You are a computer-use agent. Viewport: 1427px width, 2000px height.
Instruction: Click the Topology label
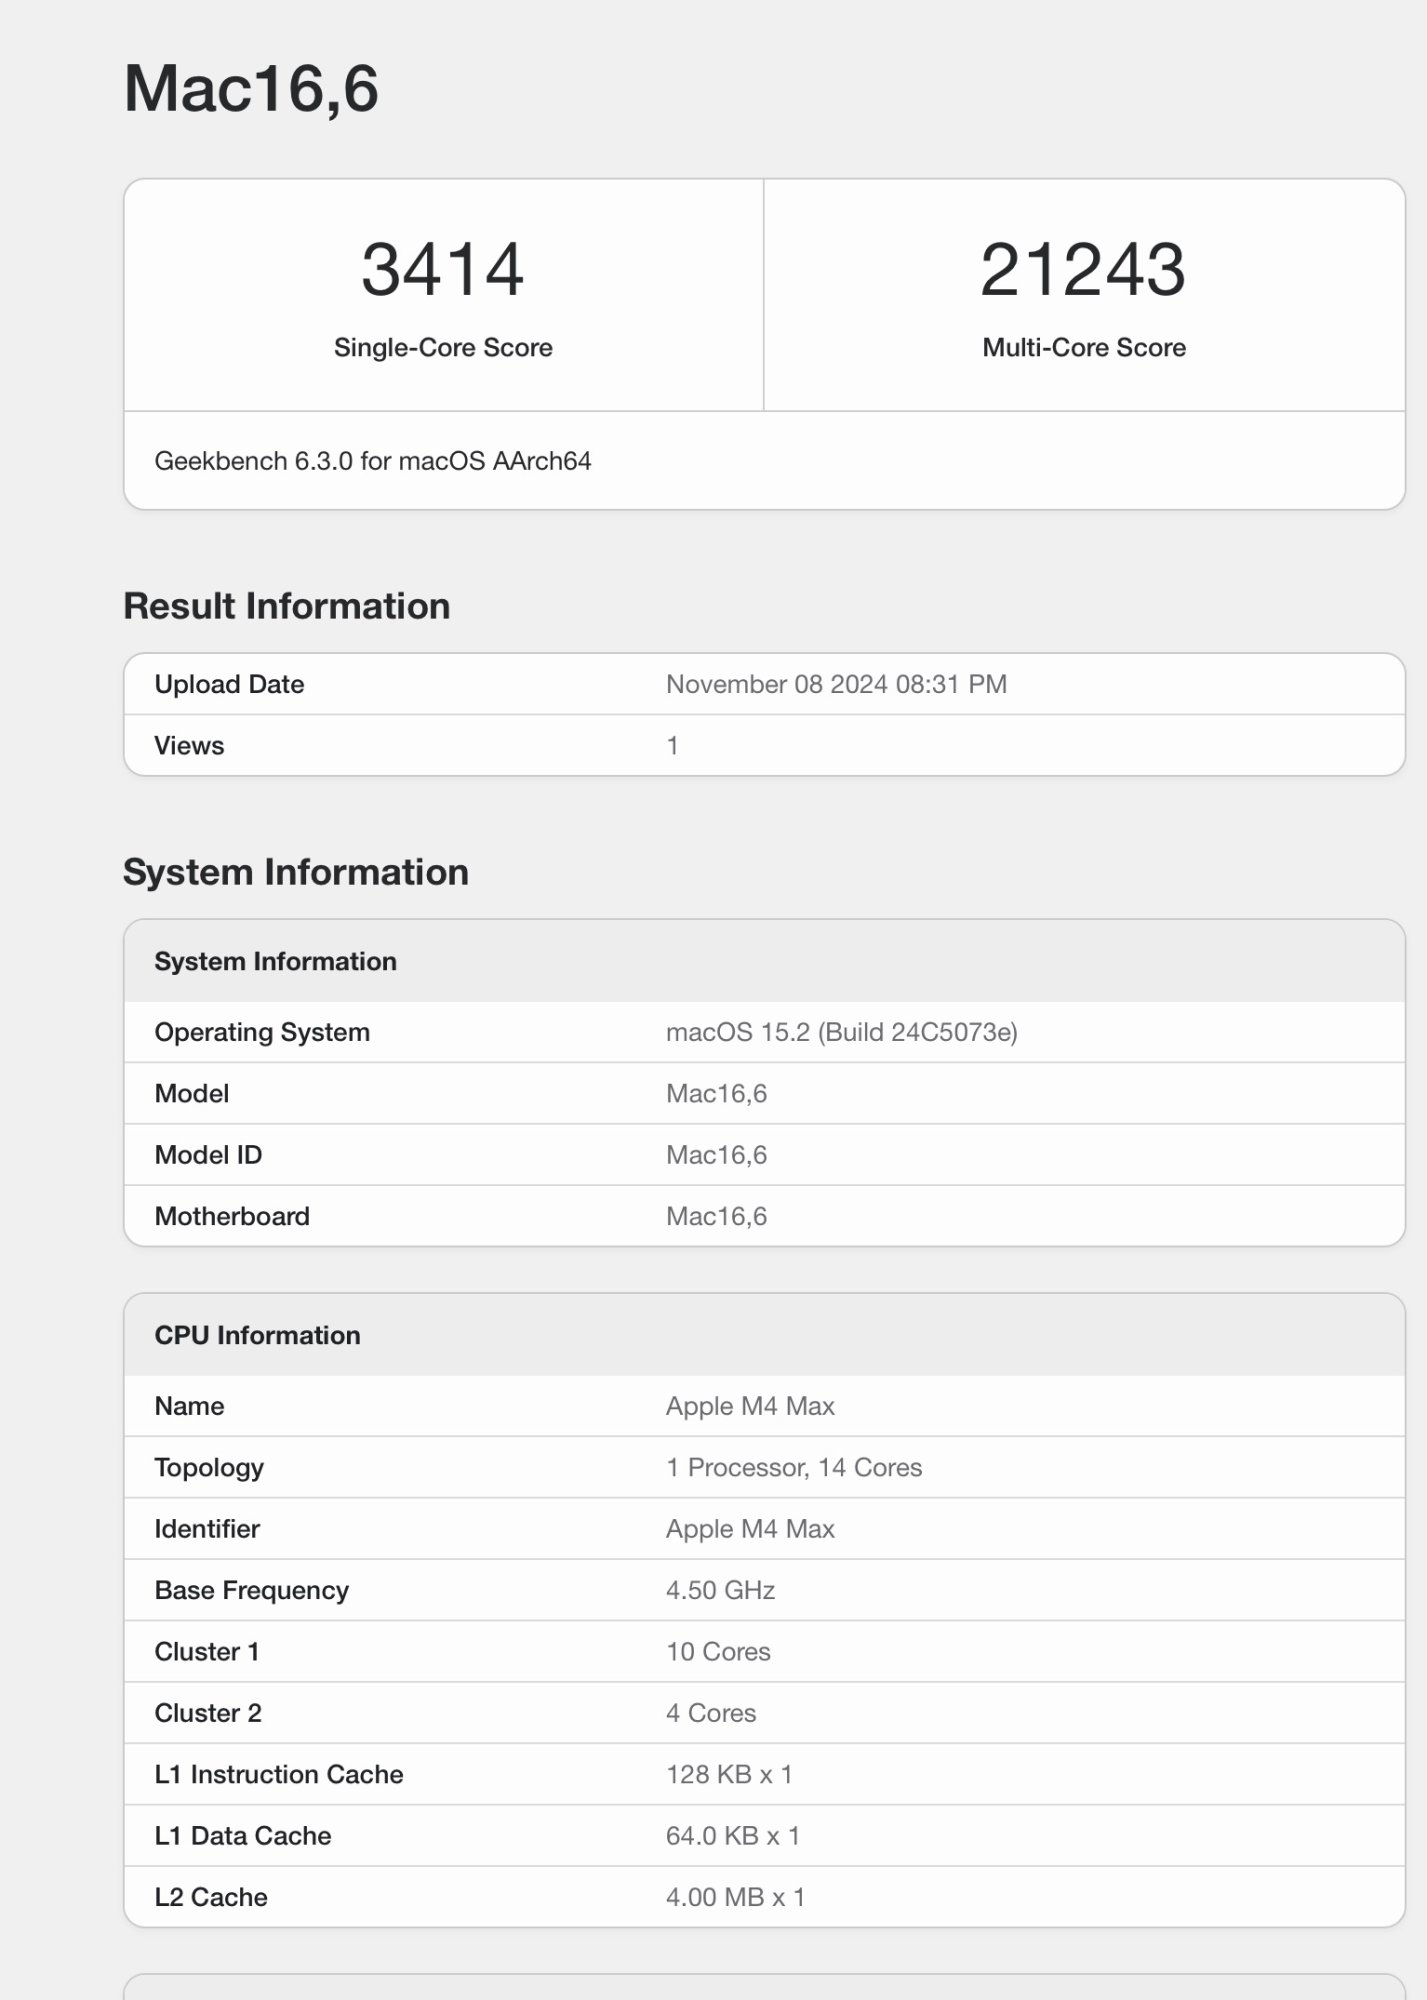coord(209,1467)
